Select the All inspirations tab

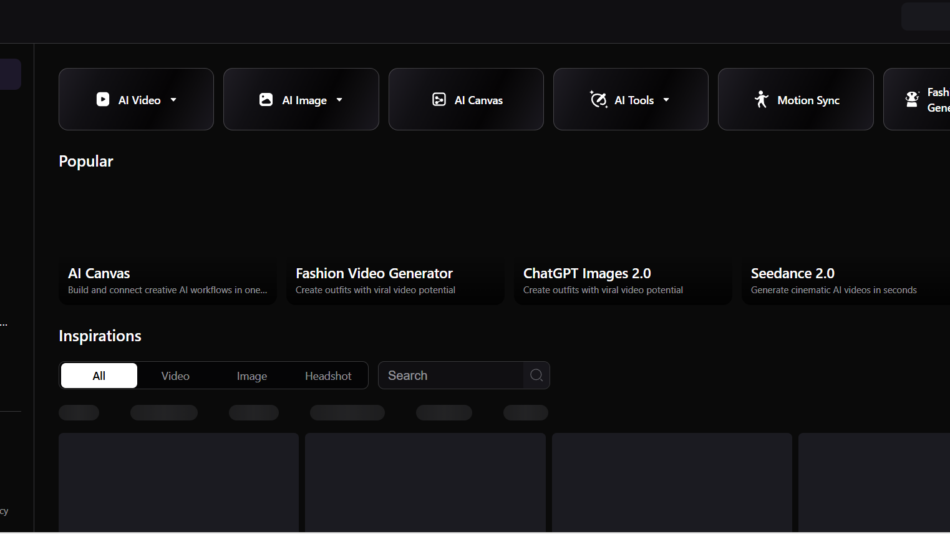click(99, 376)
